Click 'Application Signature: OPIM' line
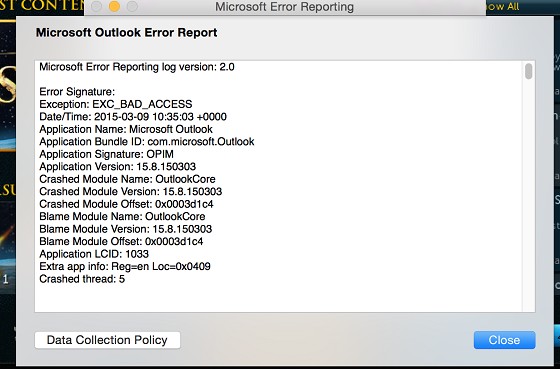 coord(106,154)
